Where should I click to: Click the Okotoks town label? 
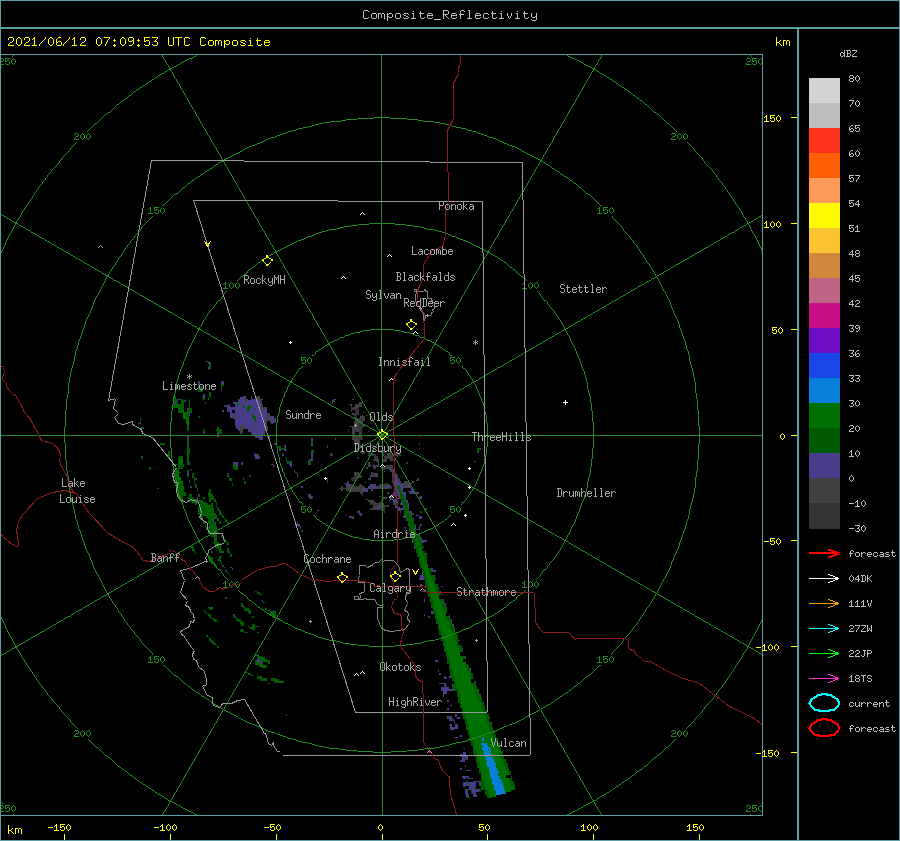pos(400,667)
